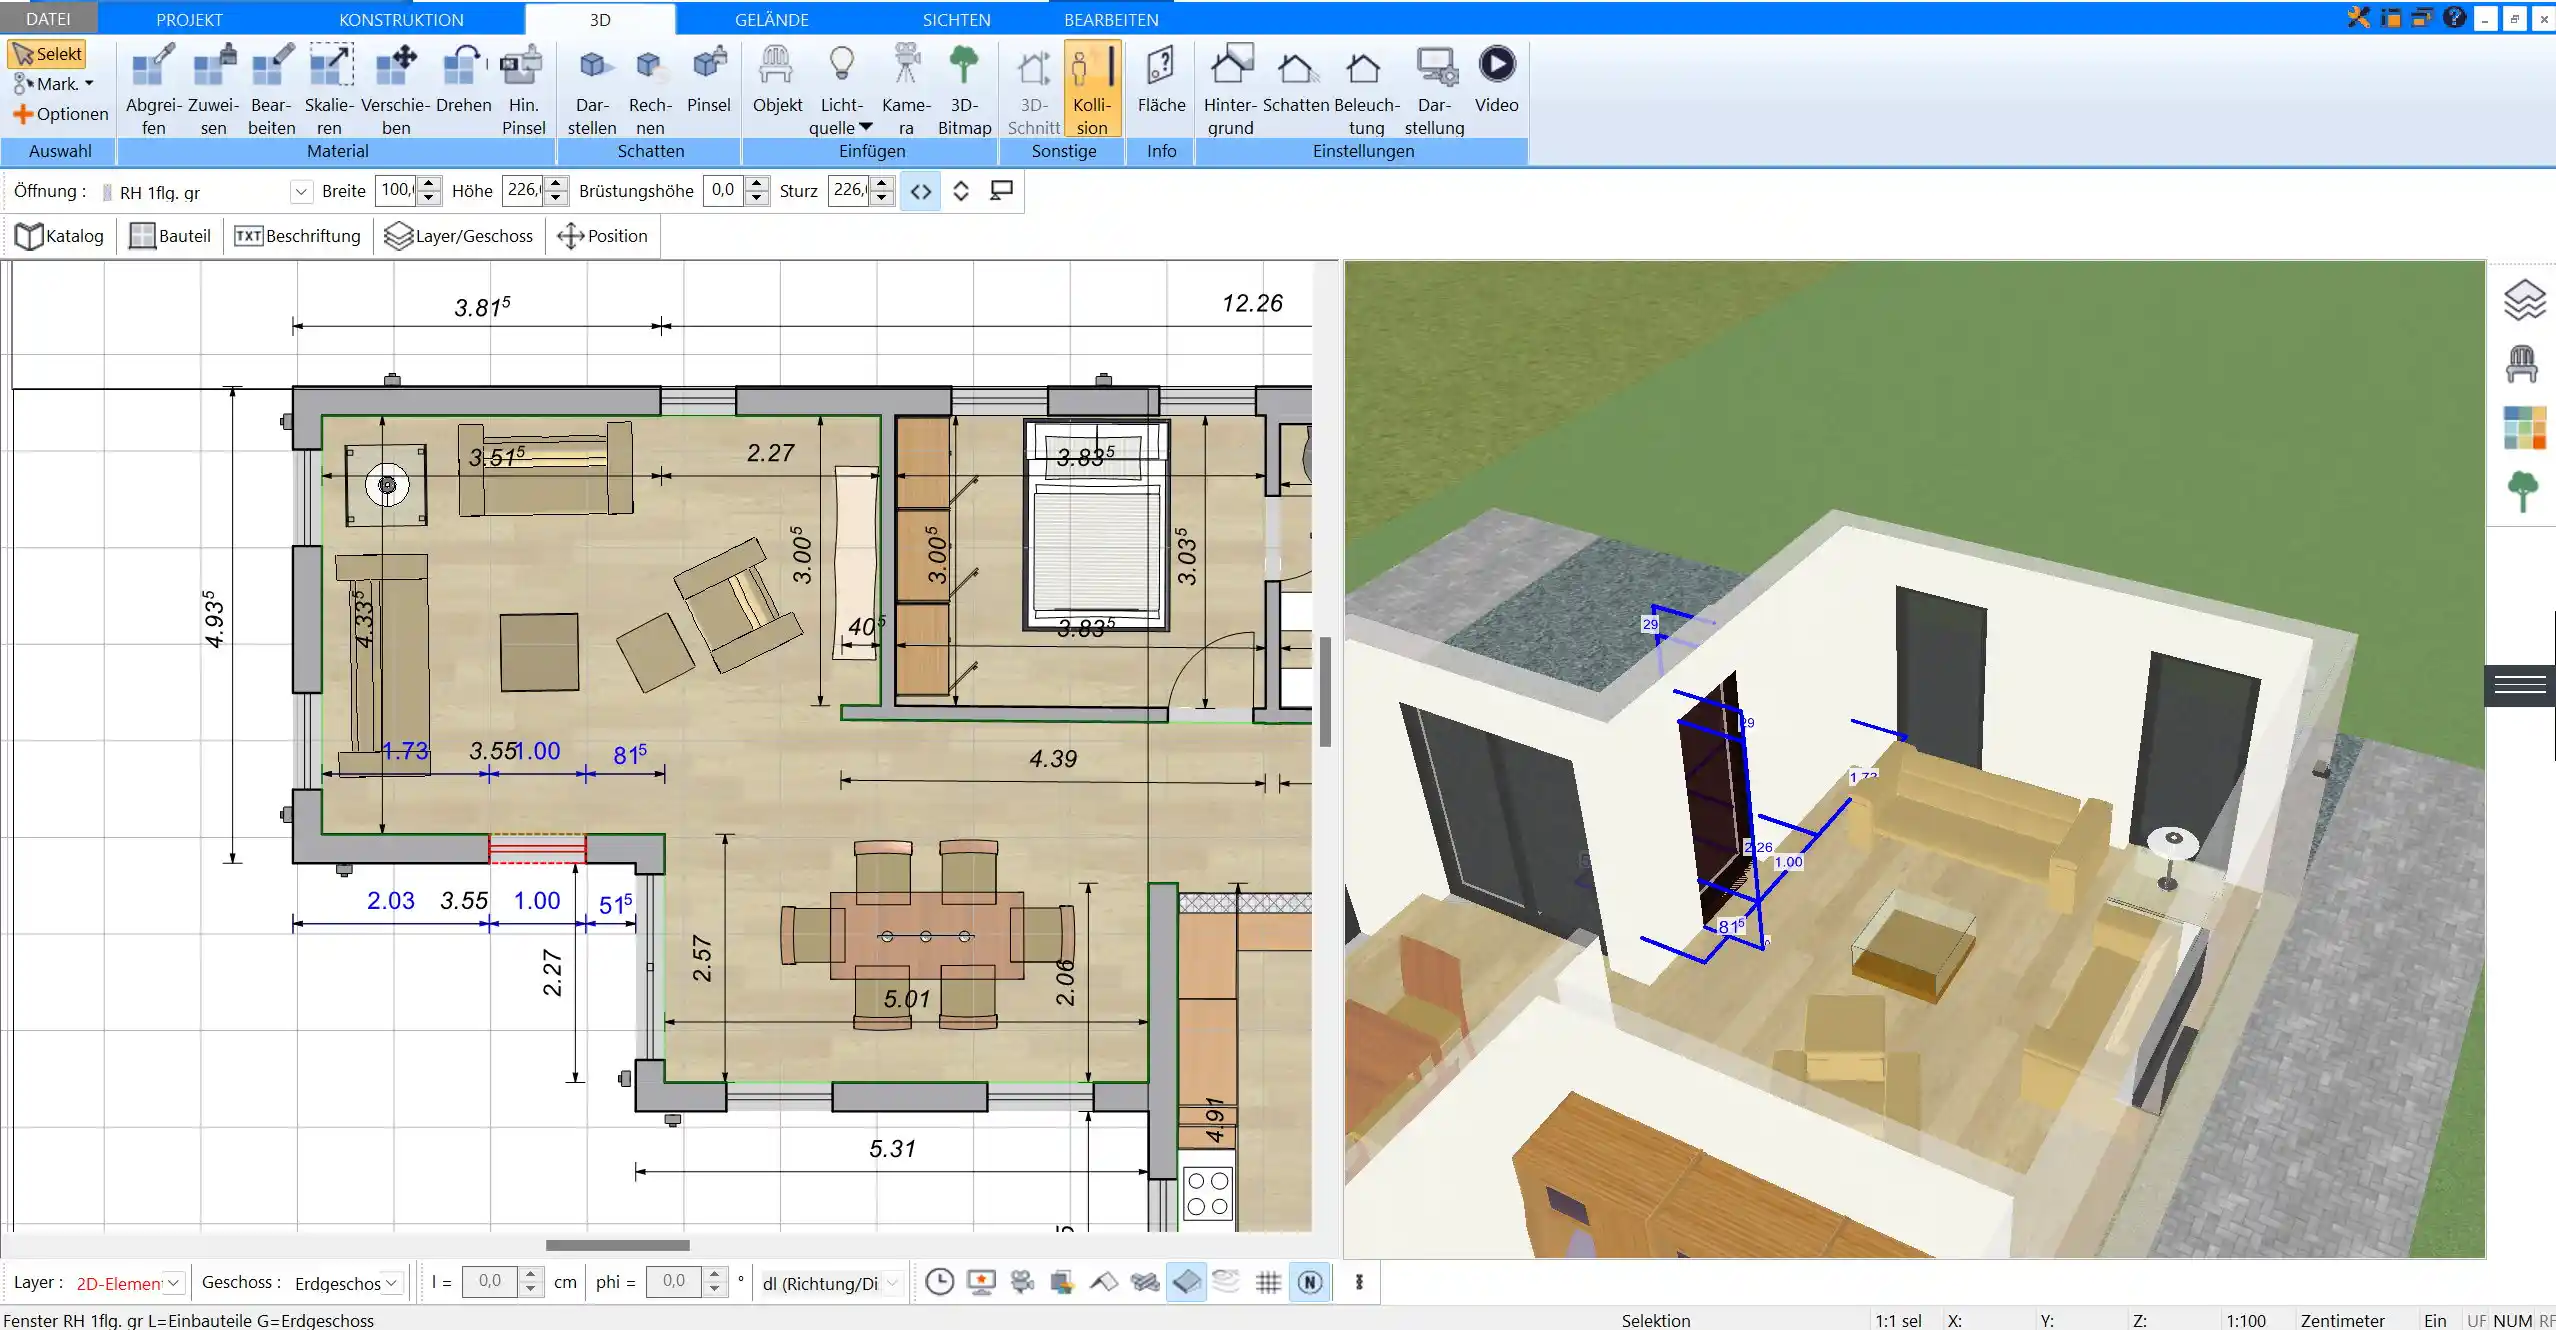
Task: Open the Mark. dropdown arrow
Action: tap(89, 84)
